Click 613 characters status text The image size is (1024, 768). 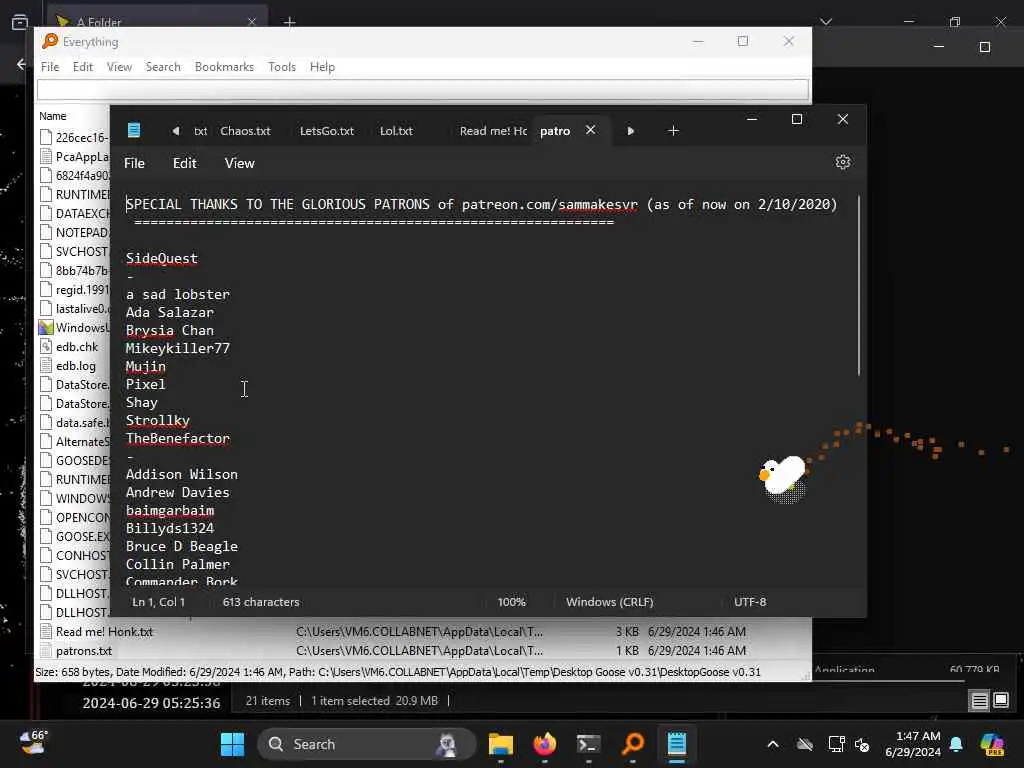[261, 602]
